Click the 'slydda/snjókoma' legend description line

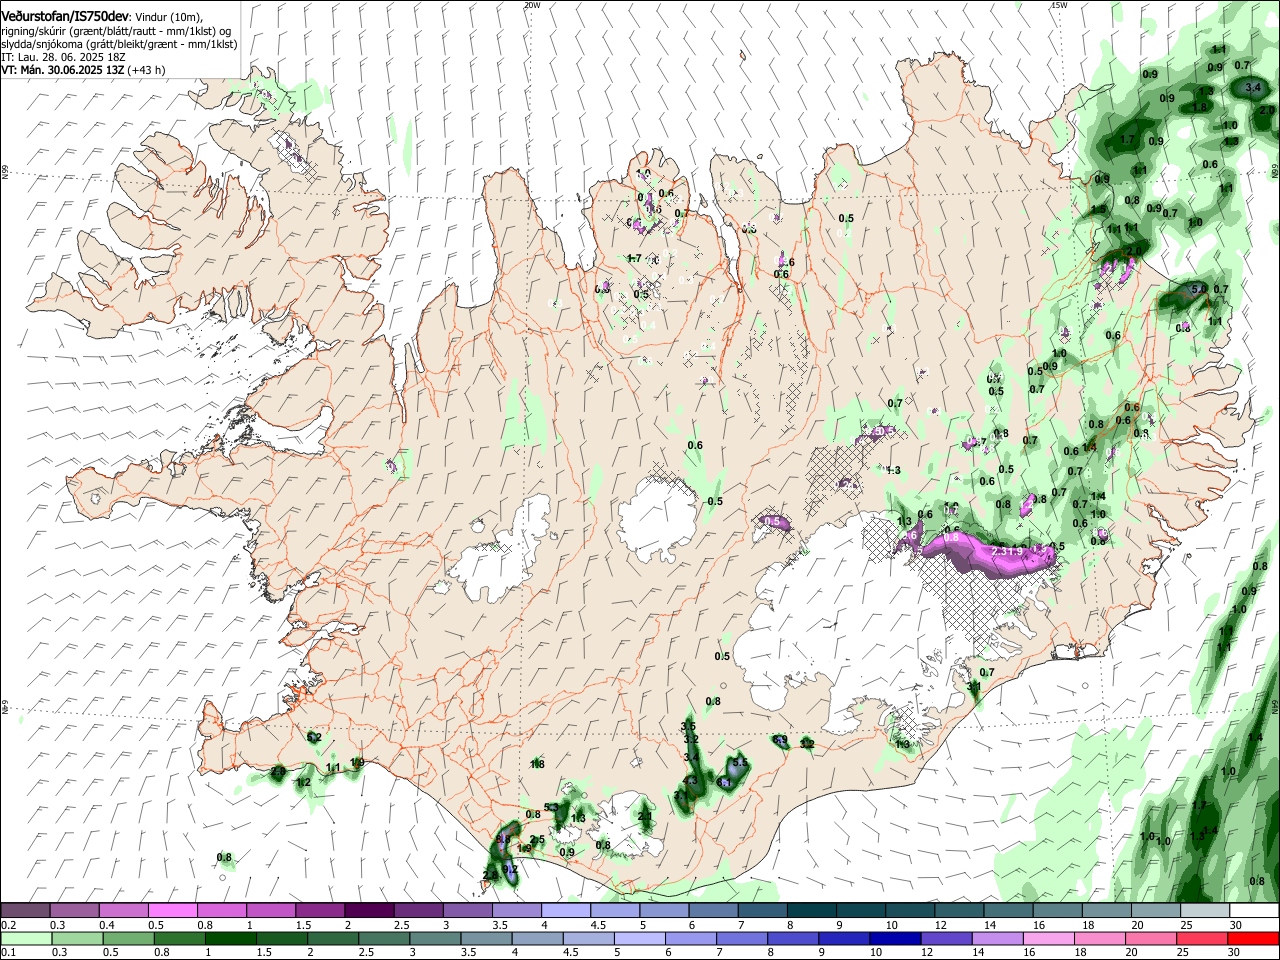[x=119, y=44]
